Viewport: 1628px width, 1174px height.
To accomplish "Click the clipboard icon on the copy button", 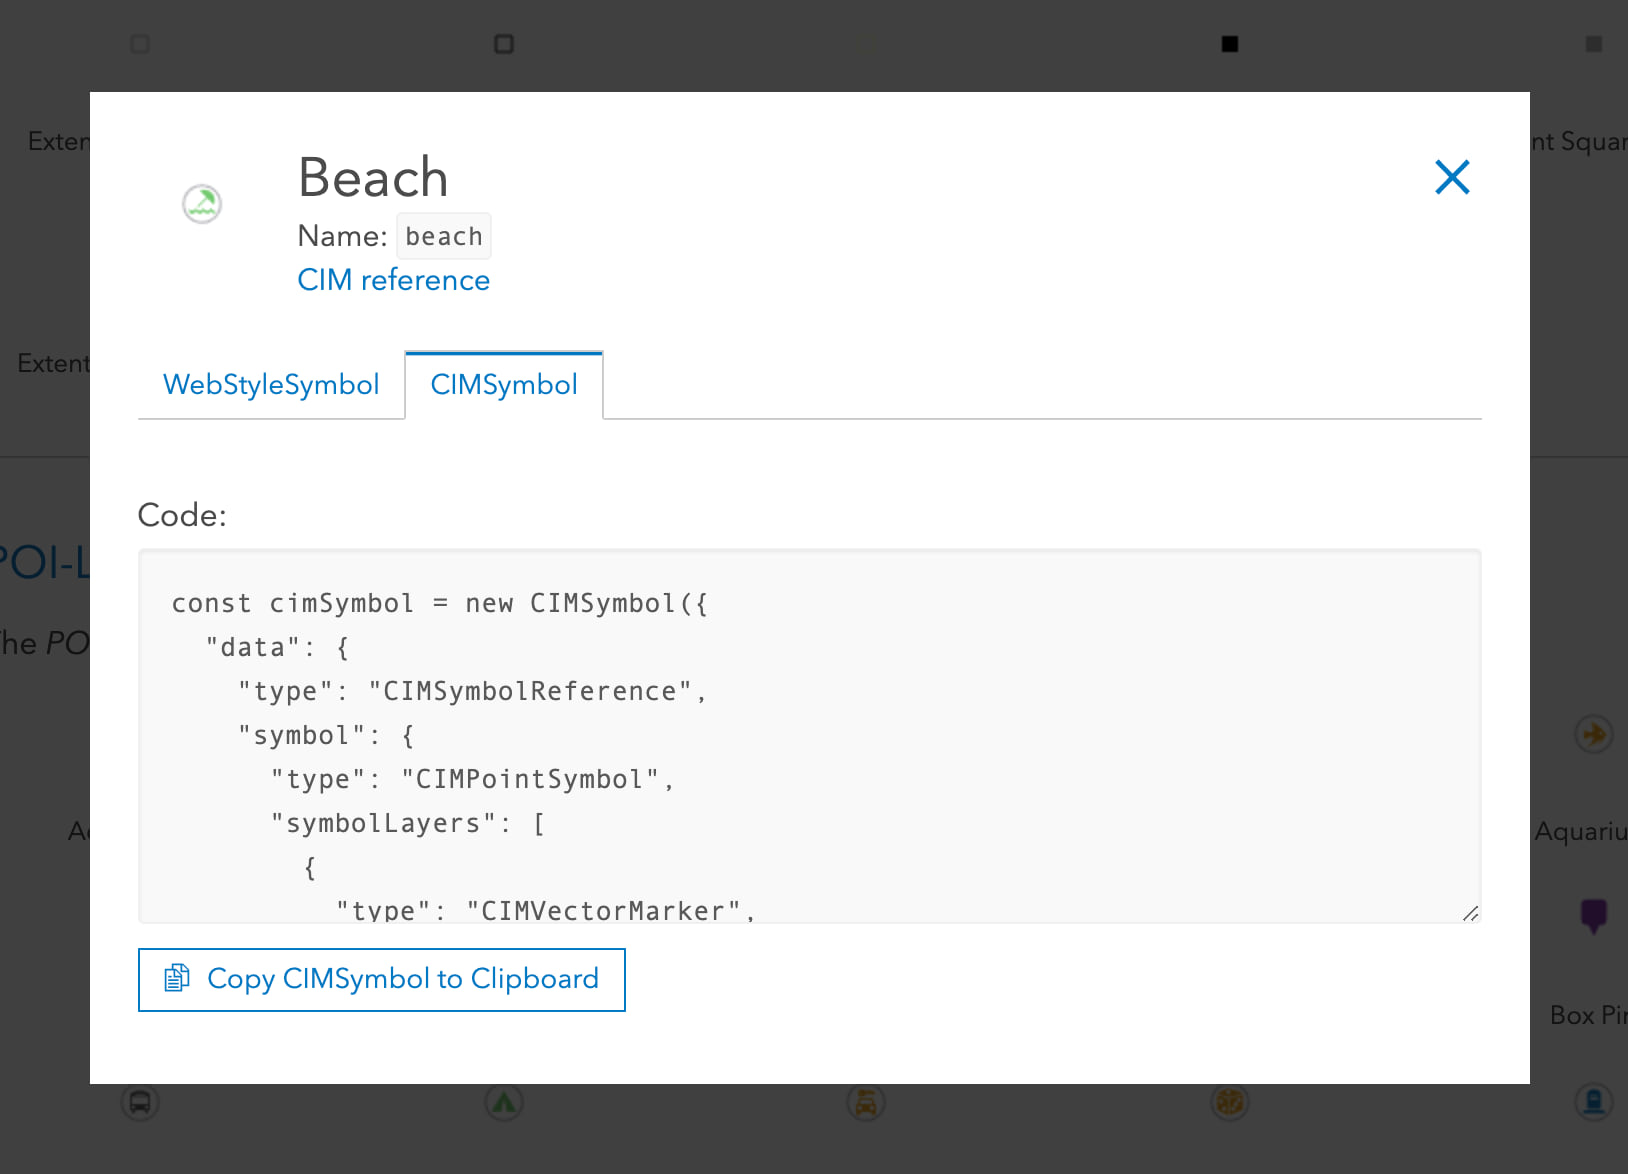I will tap(177, 979).
